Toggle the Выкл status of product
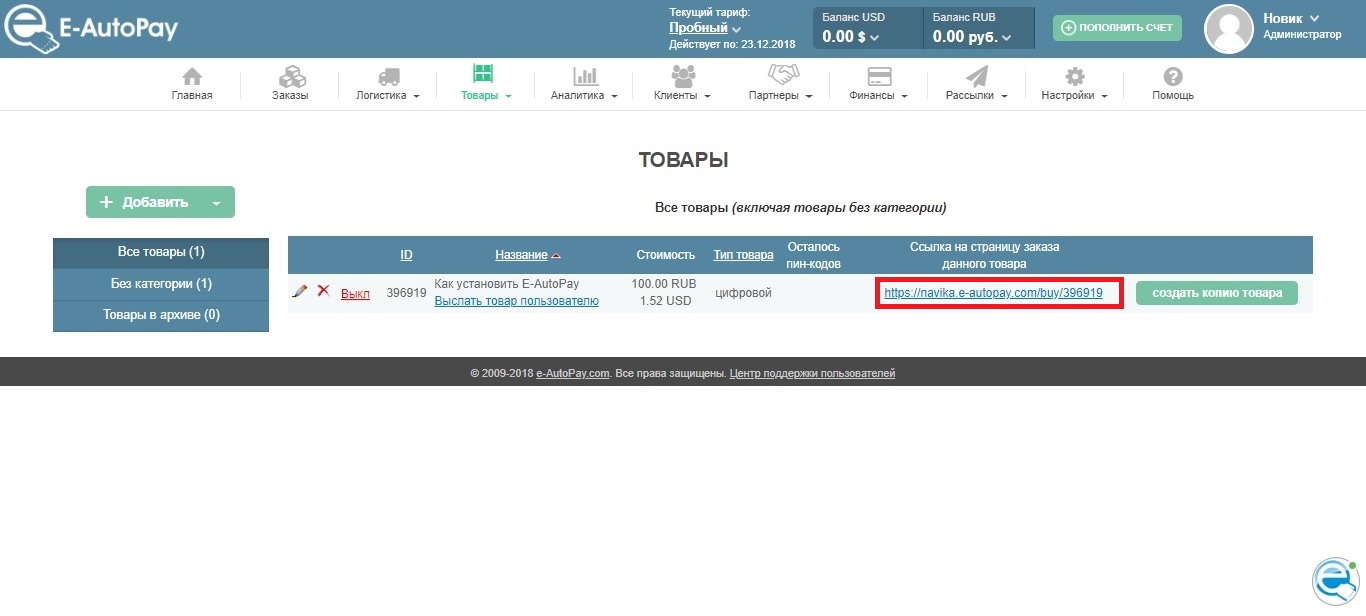 pos(355,294)
